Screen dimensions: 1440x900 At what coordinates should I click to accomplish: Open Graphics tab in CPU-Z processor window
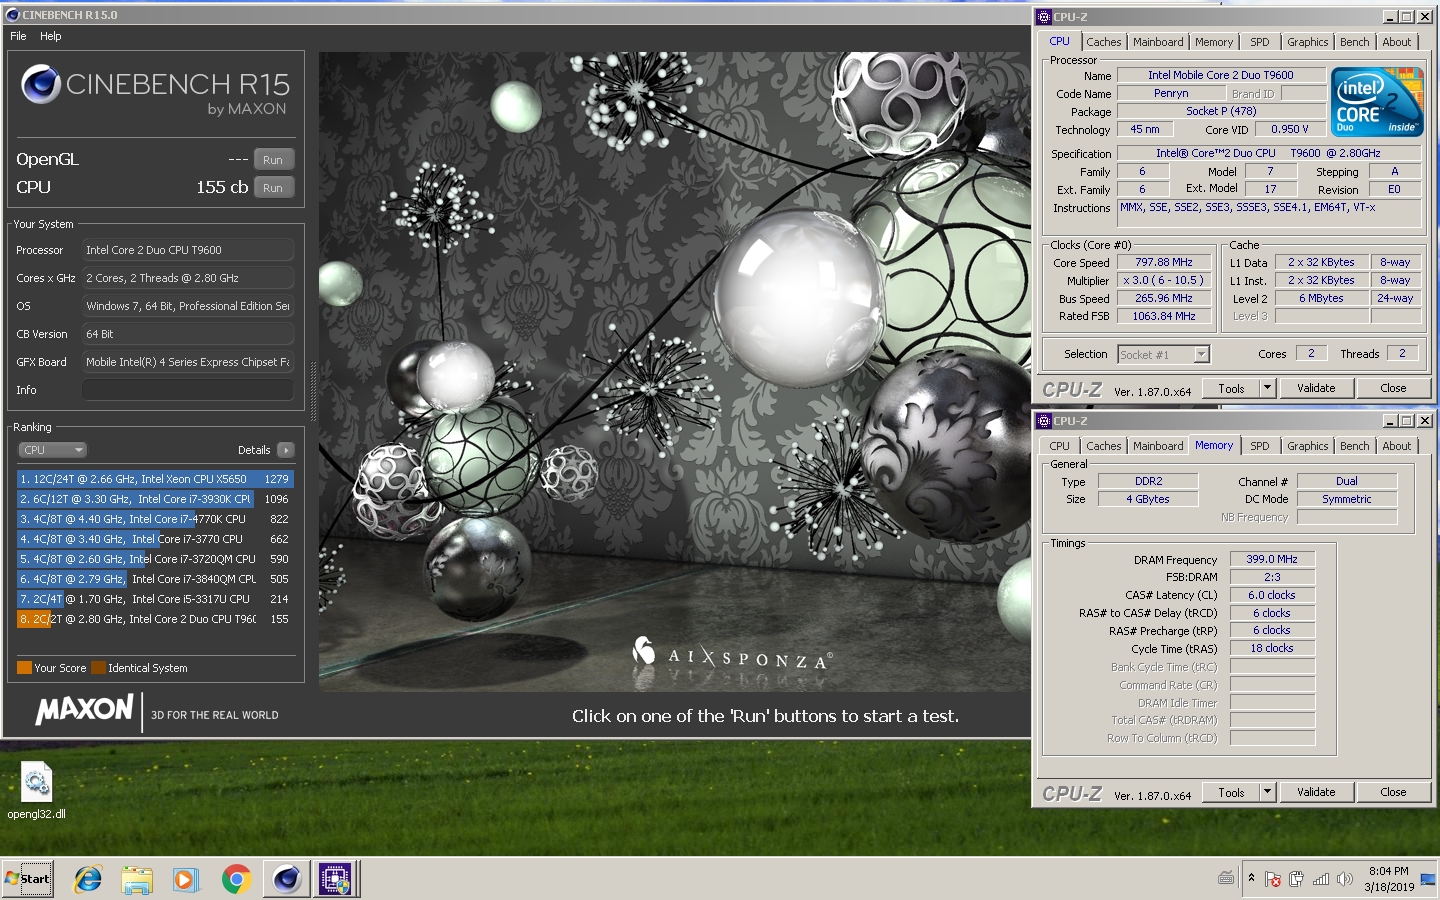1308,42
